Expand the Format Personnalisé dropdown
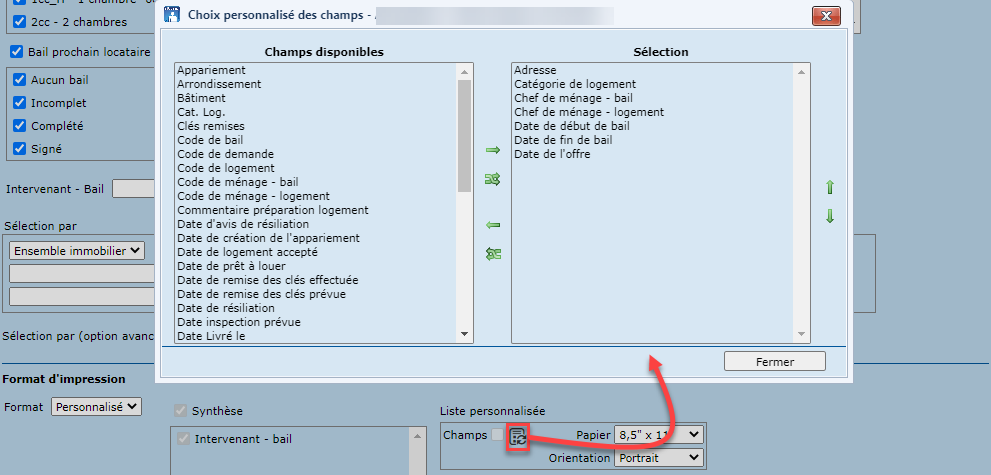Viewport: 991px width, 475px height. (x=97, y=407)
